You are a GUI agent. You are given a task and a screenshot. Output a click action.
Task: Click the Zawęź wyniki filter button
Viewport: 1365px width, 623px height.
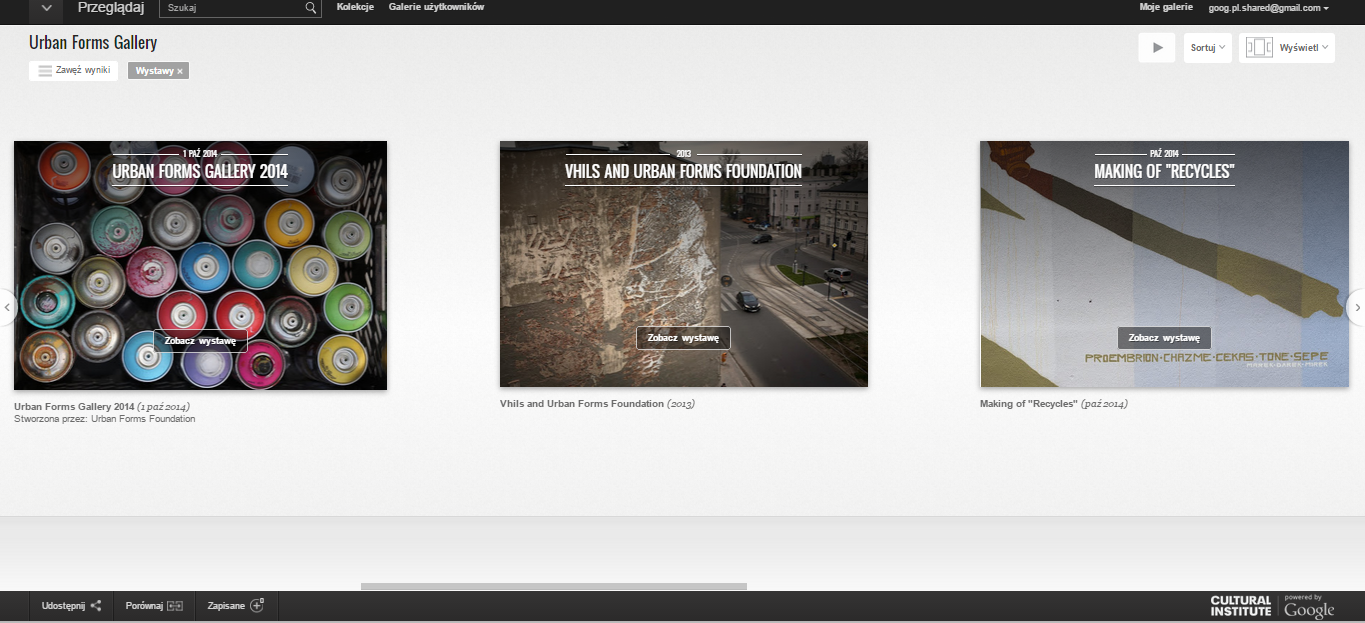pos(73,71)
